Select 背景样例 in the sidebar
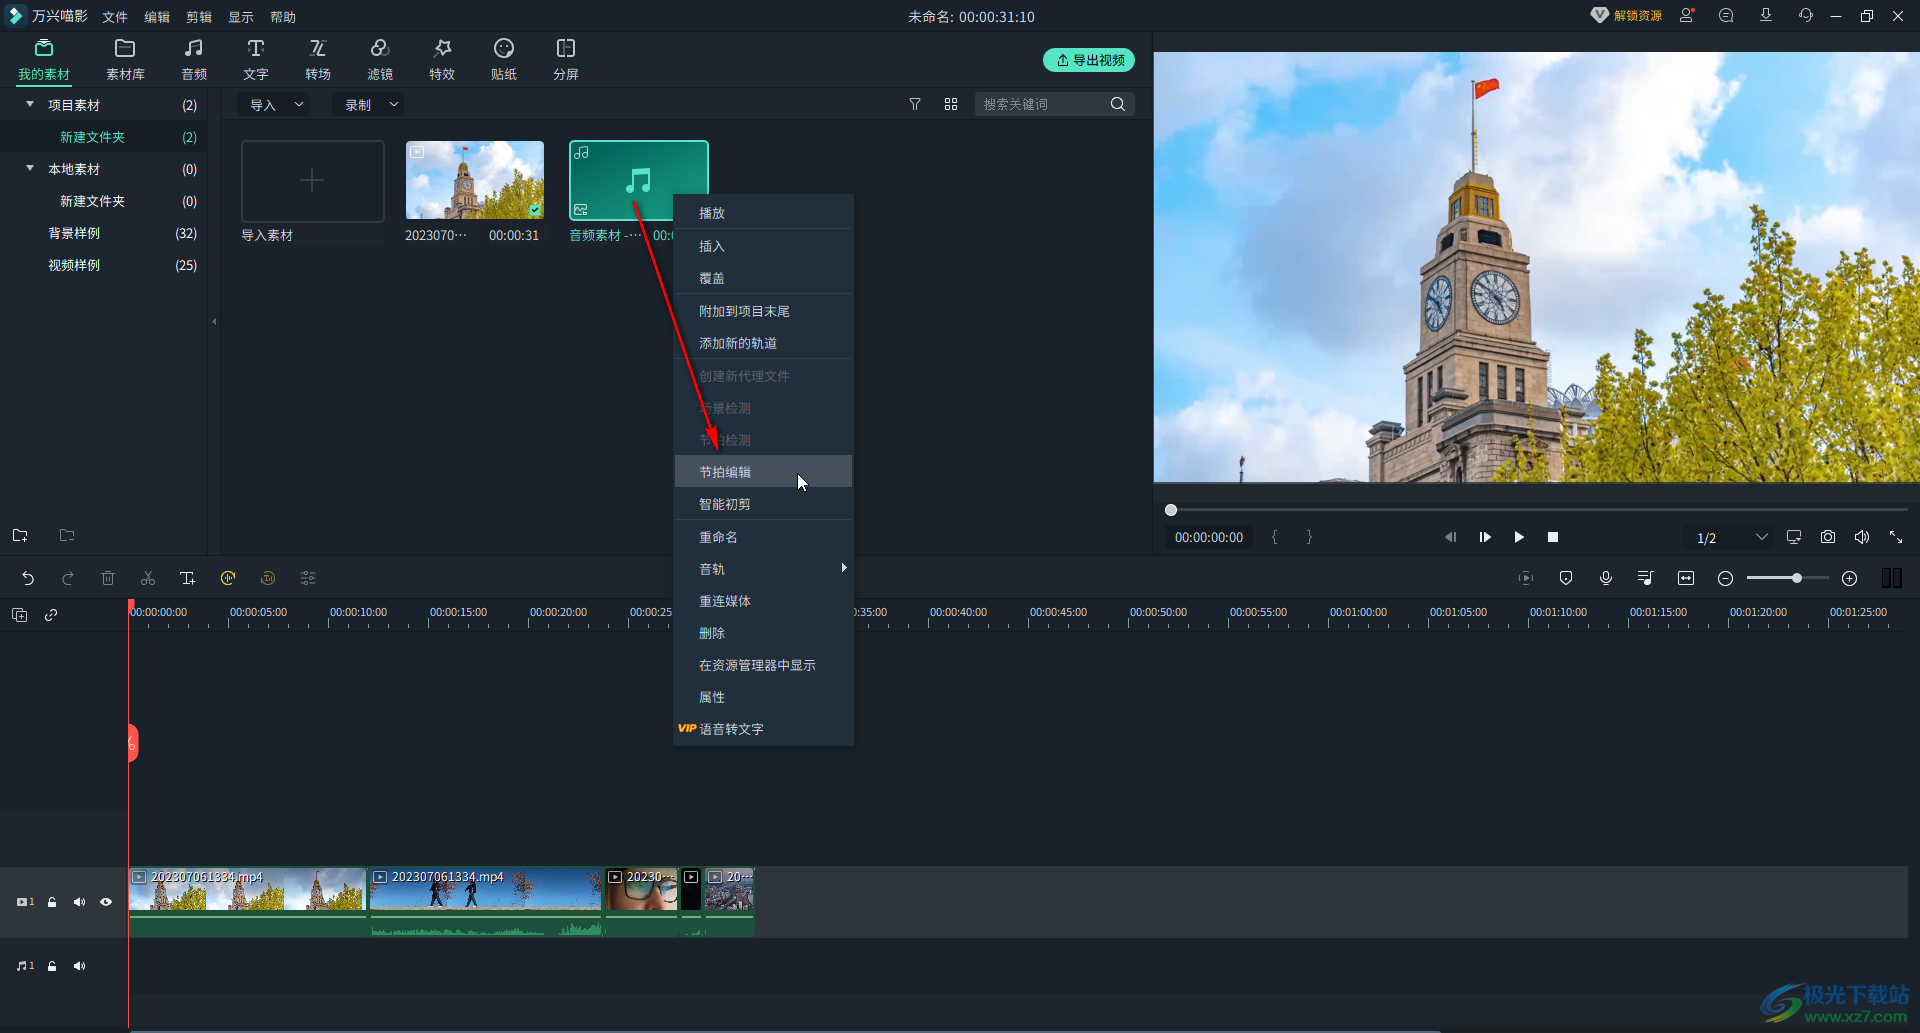Screen dimensions: 1920x1033 74,233
